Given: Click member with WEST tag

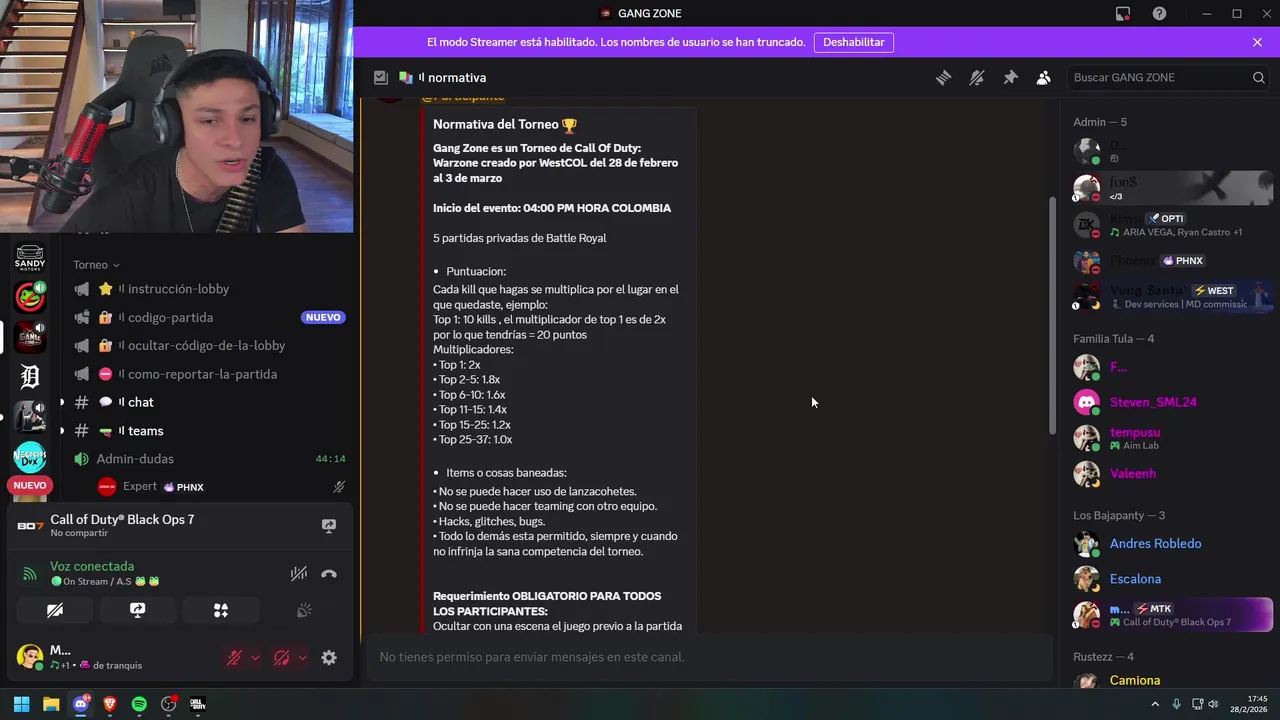Looking at the screenshot, I should 1170,297.
